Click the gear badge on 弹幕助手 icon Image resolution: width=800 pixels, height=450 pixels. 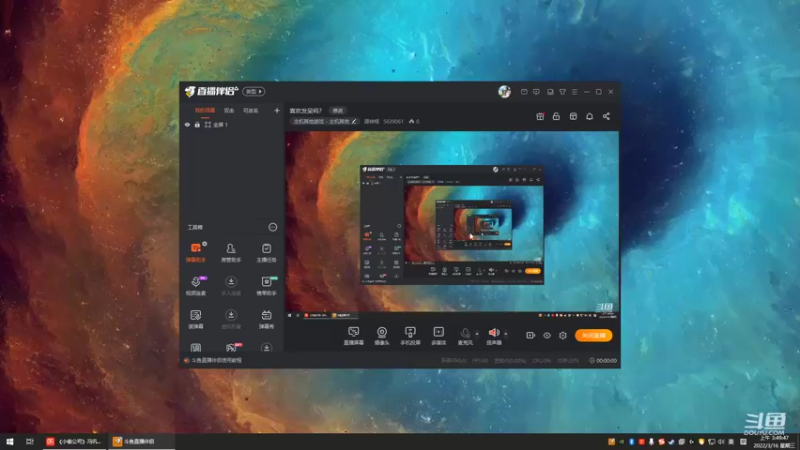[x=204, y=244]
